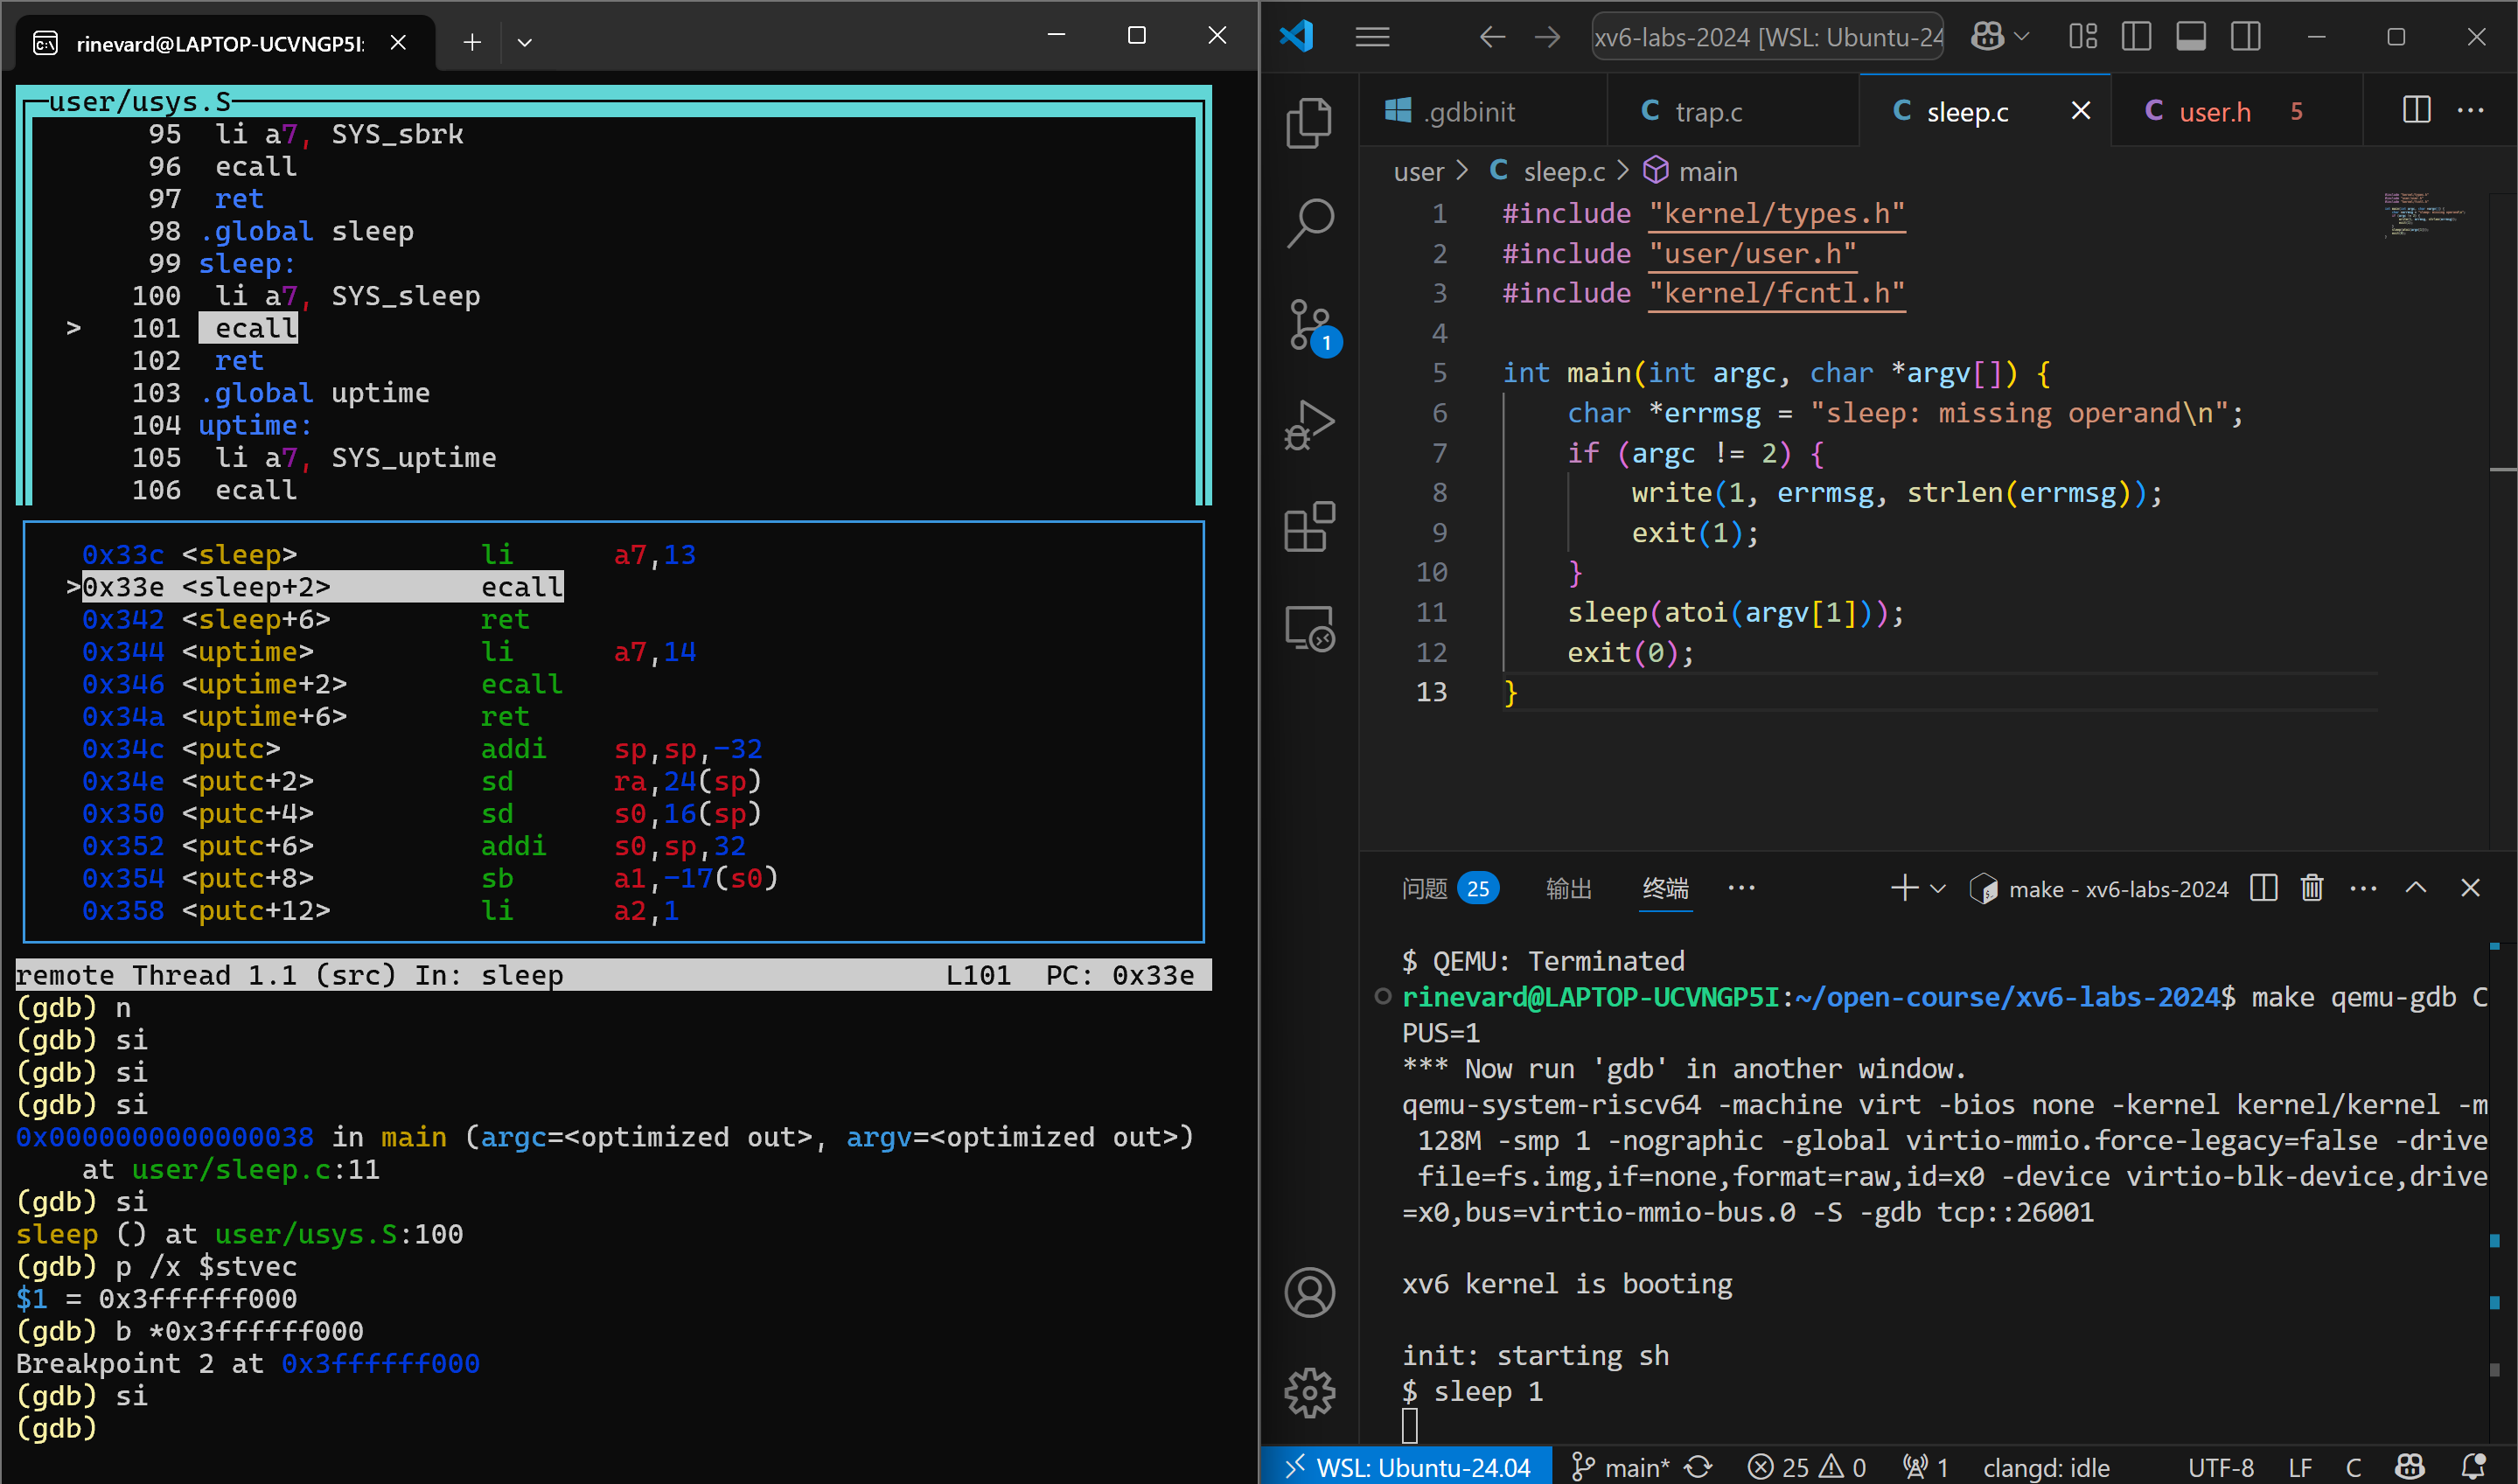The image size is (2518, 1484).
Task: Switch to the 输出 panel tab
Action: 1567,888
